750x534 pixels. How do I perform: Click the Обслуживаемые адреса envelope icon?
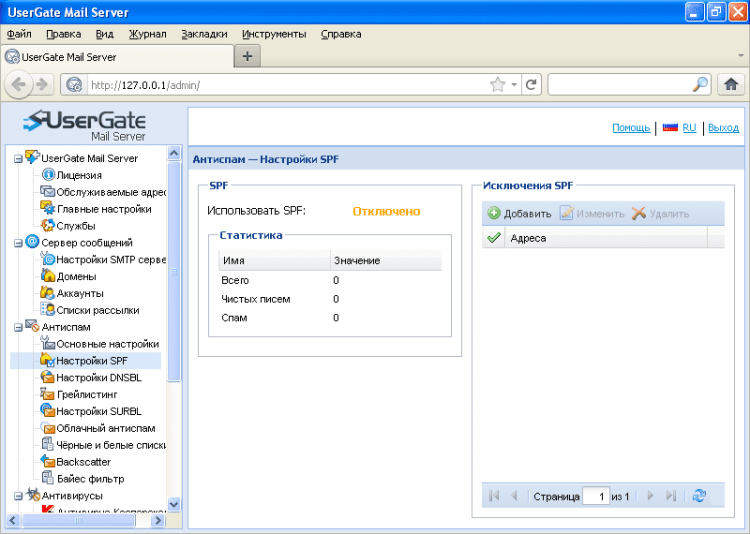coord(47,192)
